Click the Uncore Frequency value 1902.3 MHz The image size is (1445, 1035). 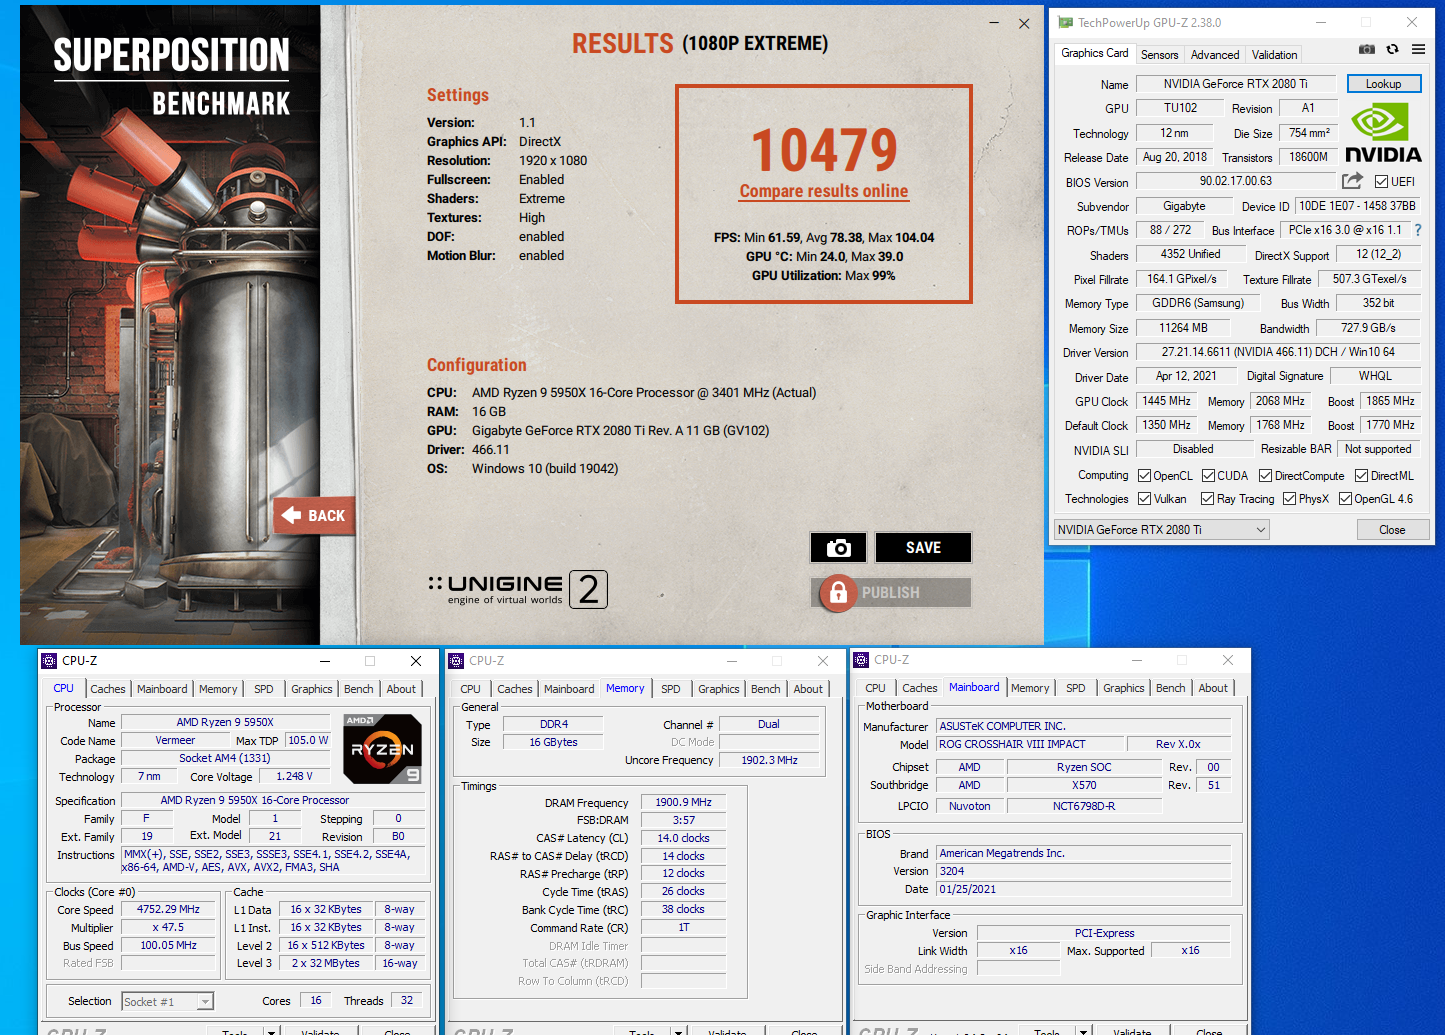pyautogui.click(x=769, y=760)
